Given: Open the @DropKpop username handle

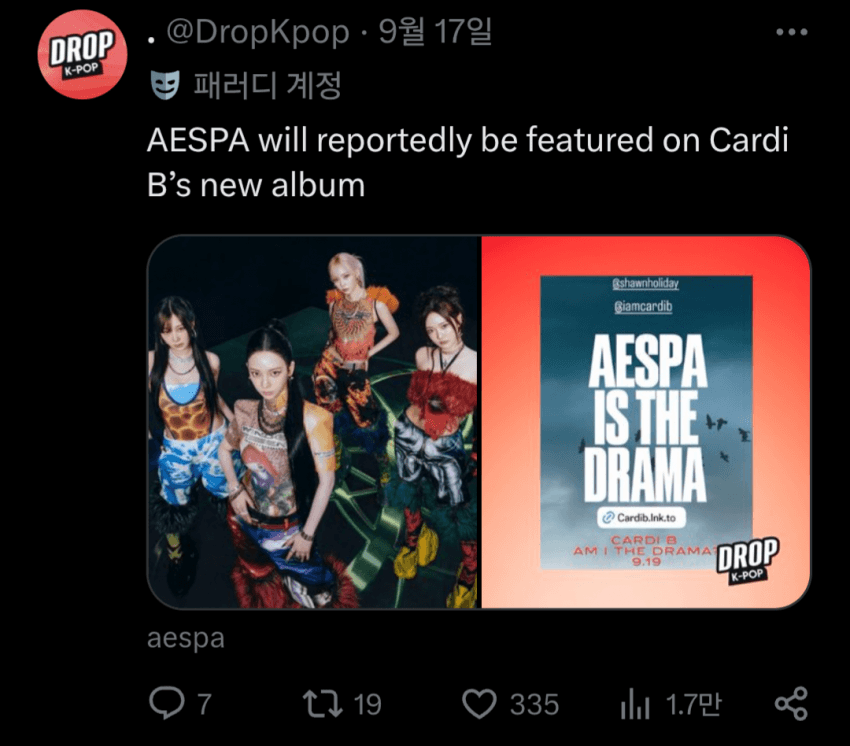Looking at the screenshot, I should click(x=258, y=32).
